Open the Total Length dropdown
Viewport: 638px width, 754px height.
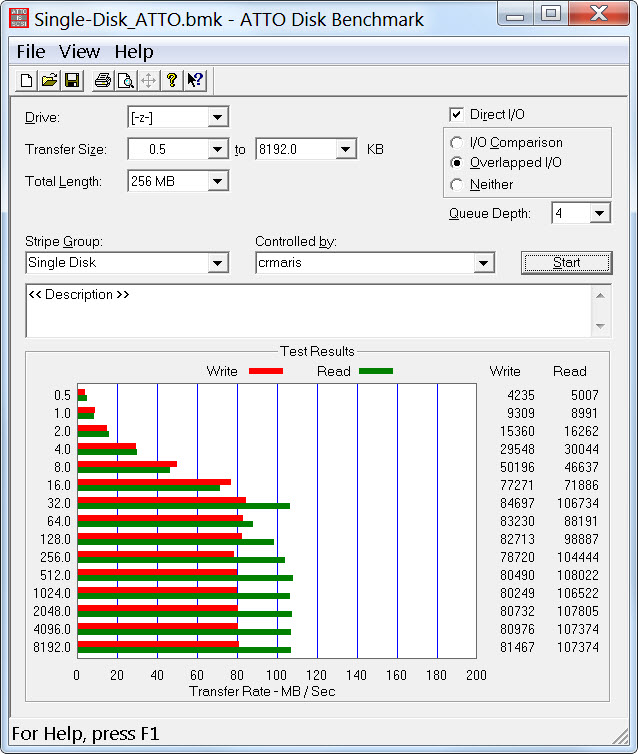(218, 181)
